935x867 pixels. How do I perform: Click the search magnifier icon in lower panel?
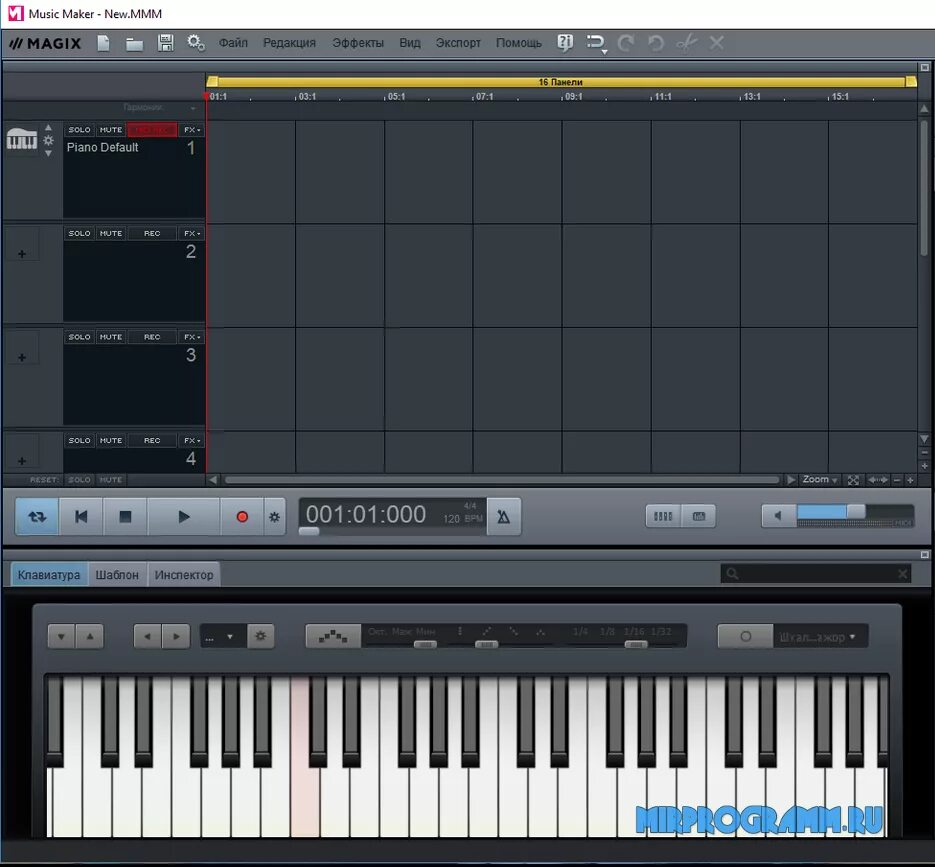(x=733, y=574)
